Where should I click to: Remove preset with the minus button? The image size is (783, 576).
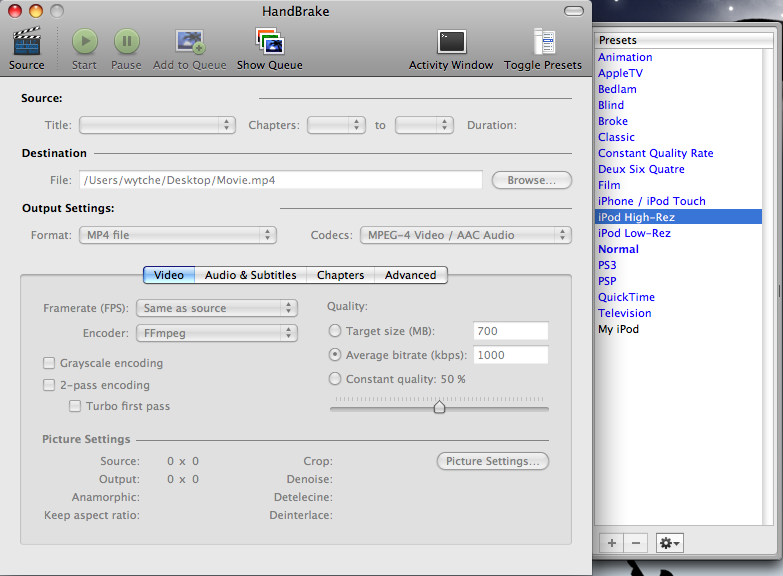pos(636,543)
